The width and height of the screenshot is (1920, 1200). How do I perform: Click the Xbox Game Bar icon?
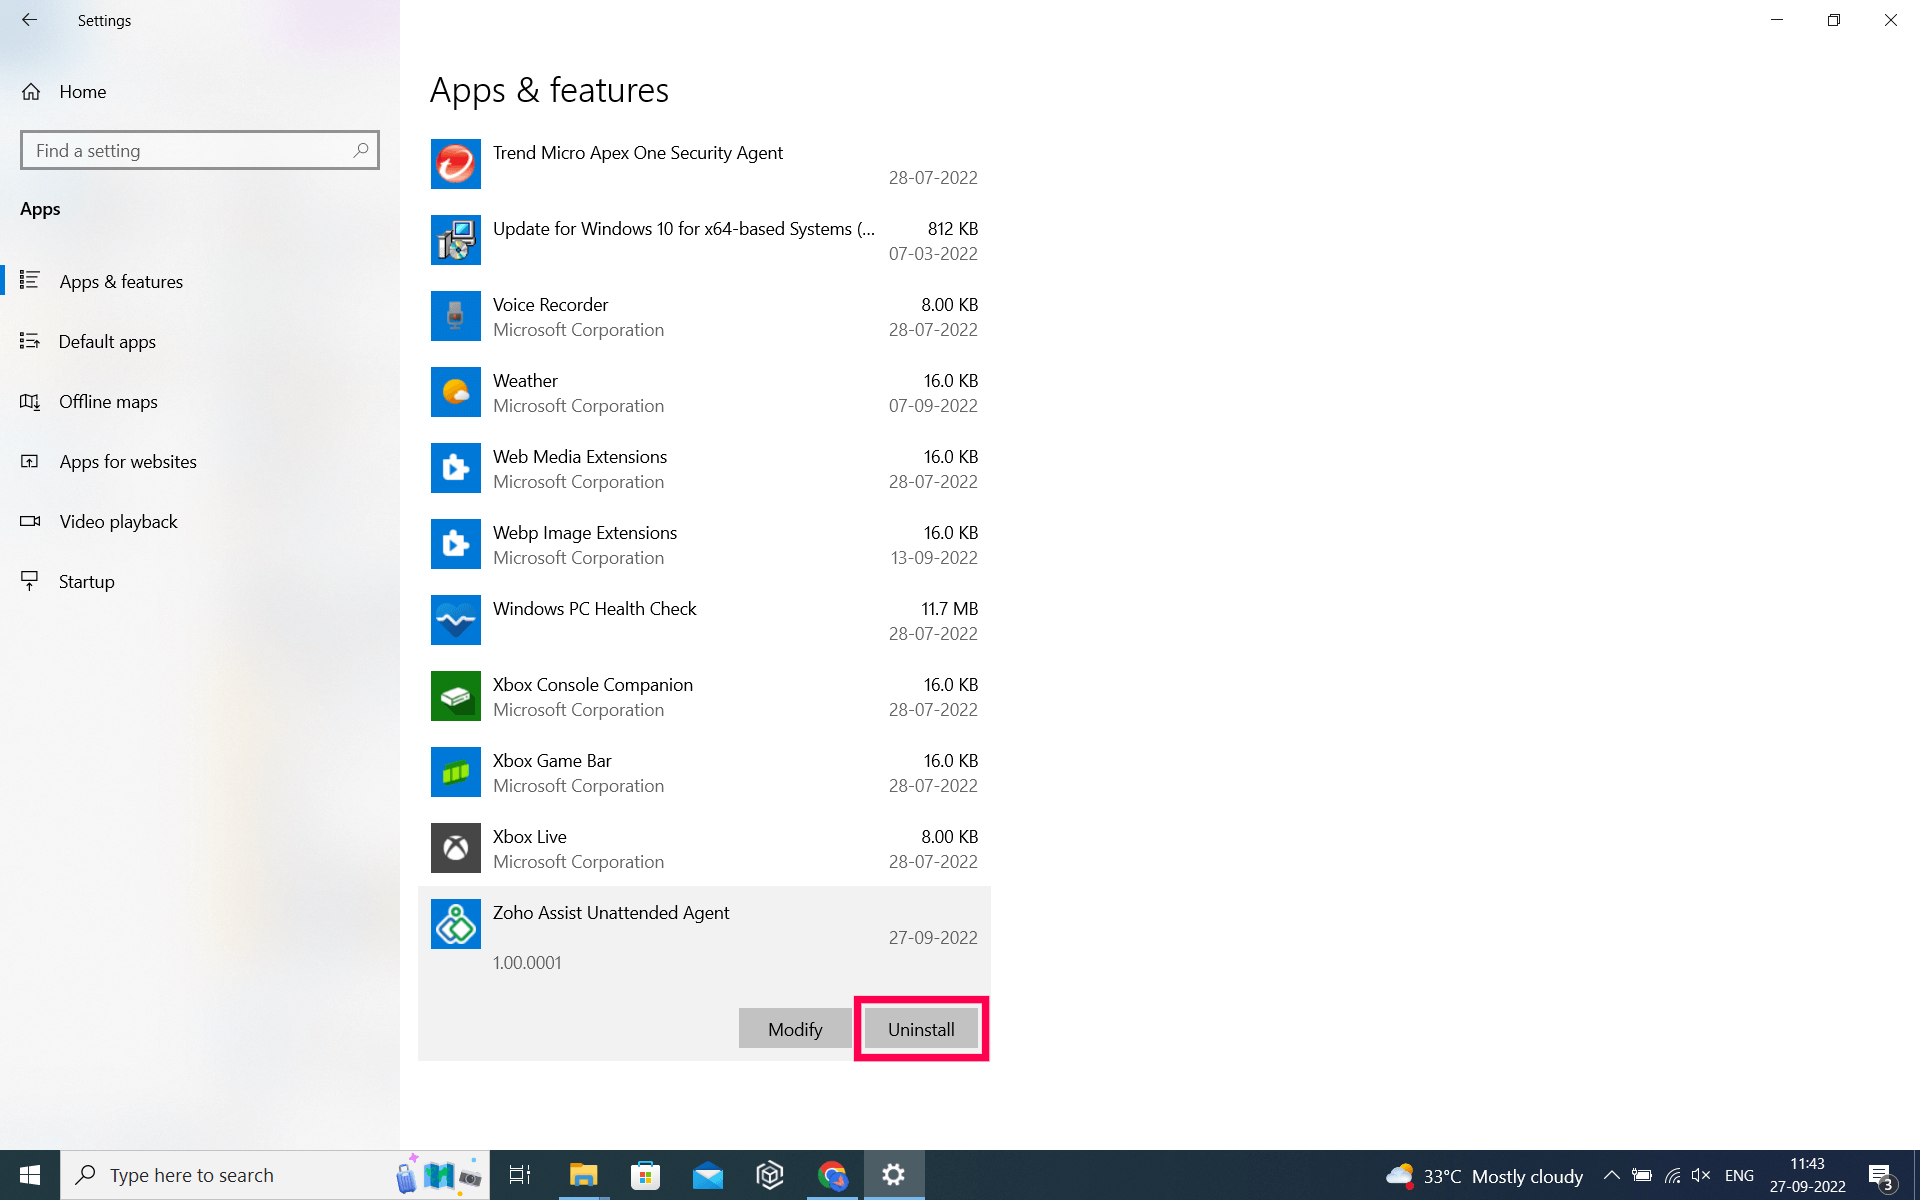(x=455, y=772)
